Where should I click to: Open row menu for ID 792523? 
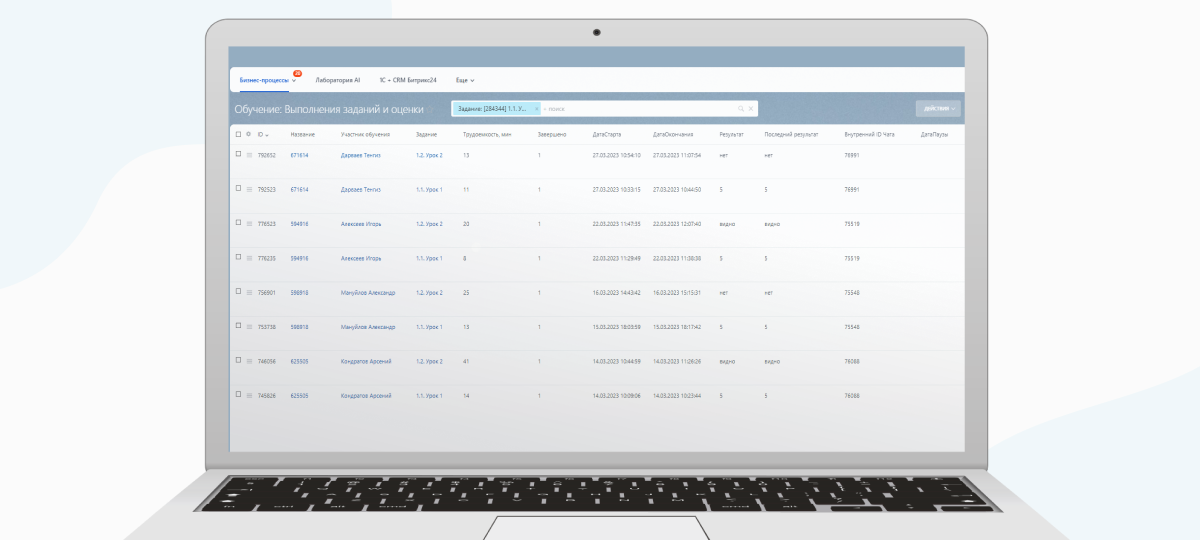point(249,189)
